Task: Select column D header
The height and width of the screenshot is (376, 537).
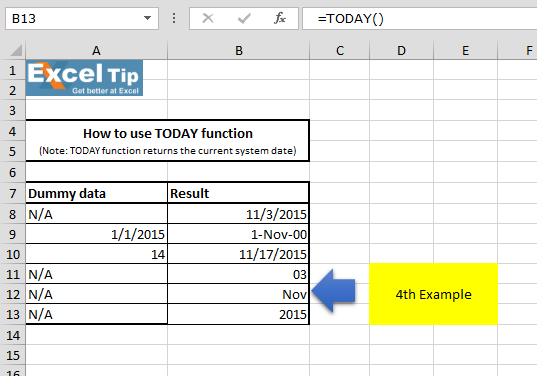Action: (401, 50)
